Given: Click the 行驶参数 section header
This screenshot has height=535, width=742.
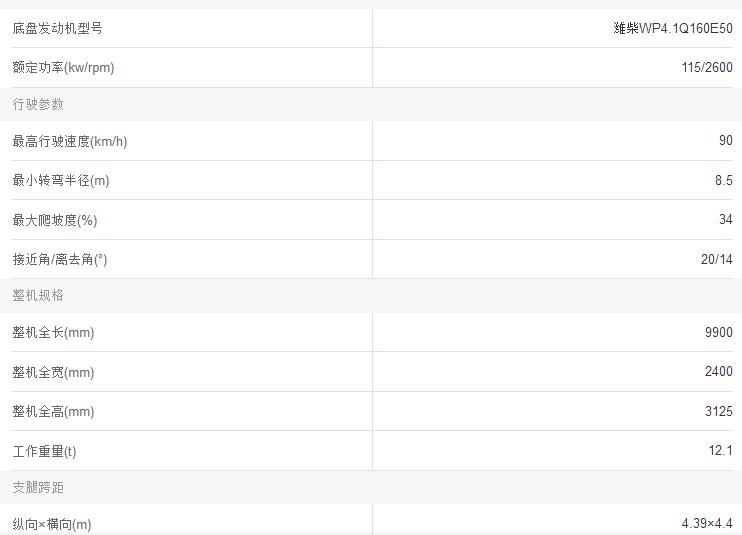Looking at the screenshot, I should pos(38,104).
